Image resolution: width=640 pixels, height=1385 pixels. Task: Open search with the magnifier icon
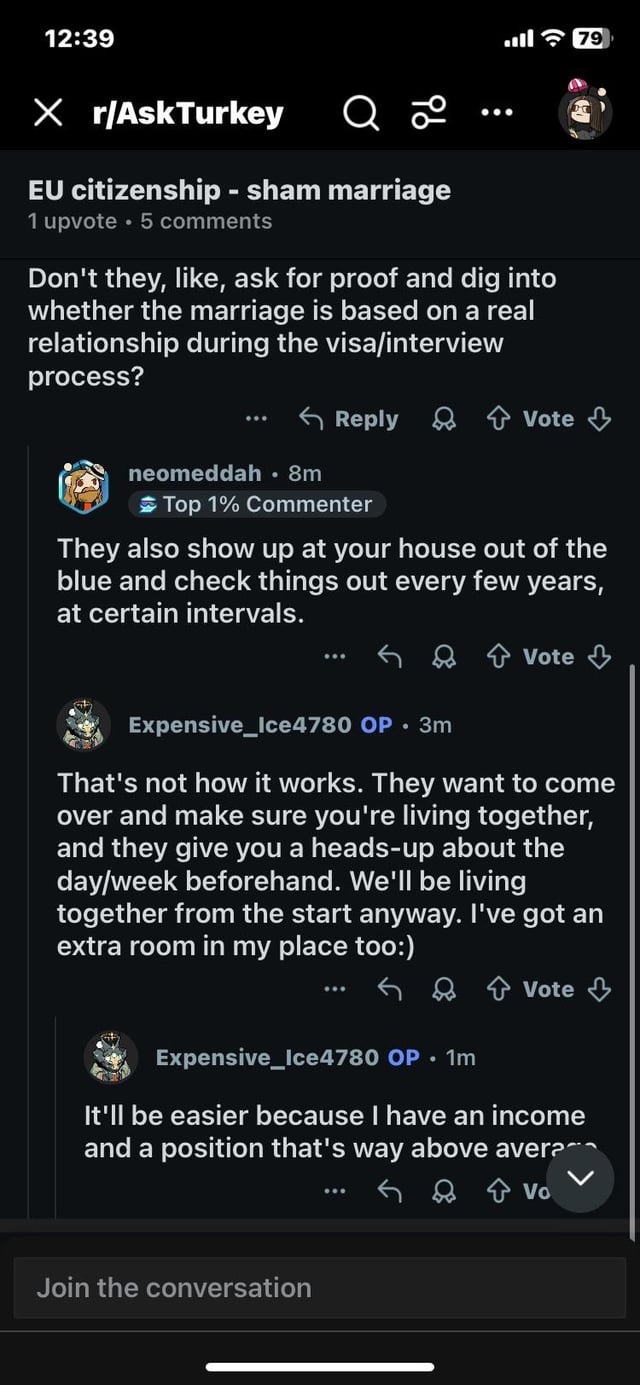[360, 114]
